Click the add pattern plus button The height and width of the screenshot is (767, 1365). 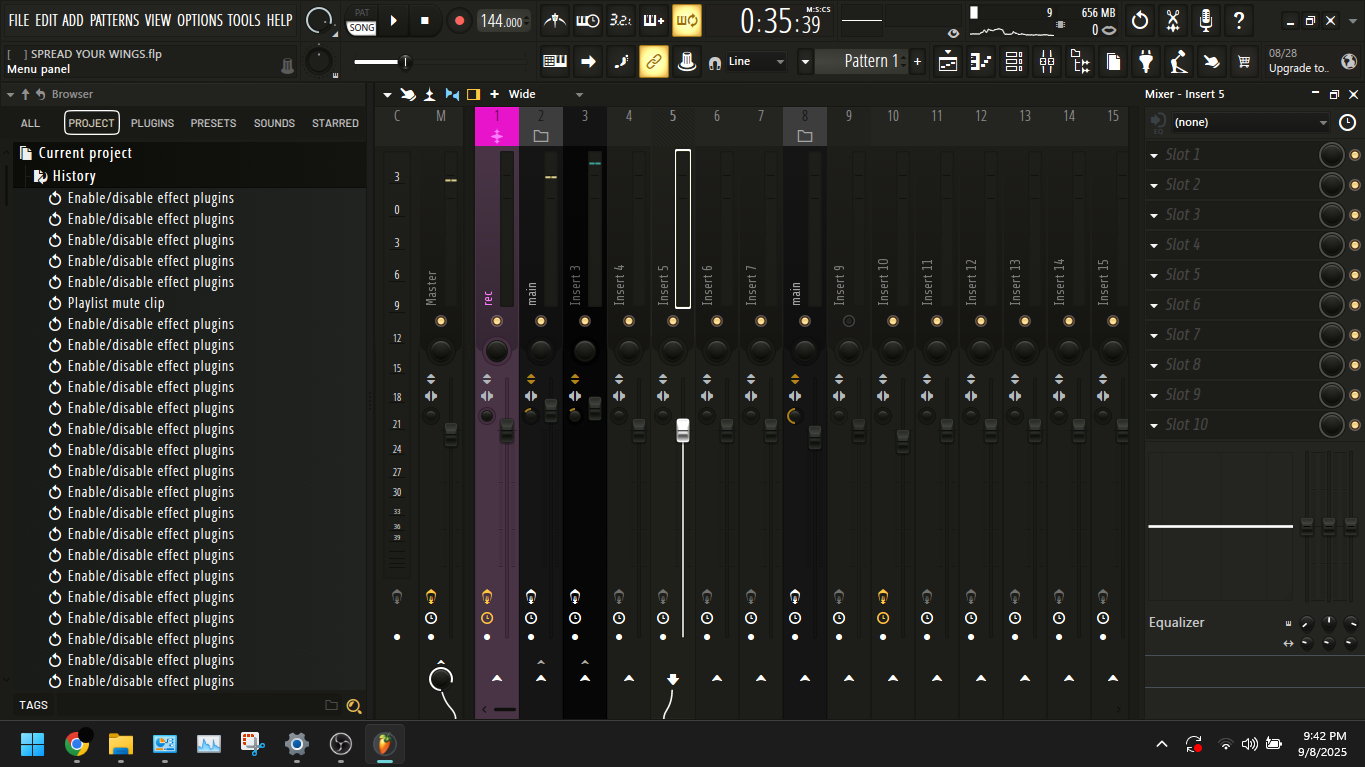tap(918, 62)
